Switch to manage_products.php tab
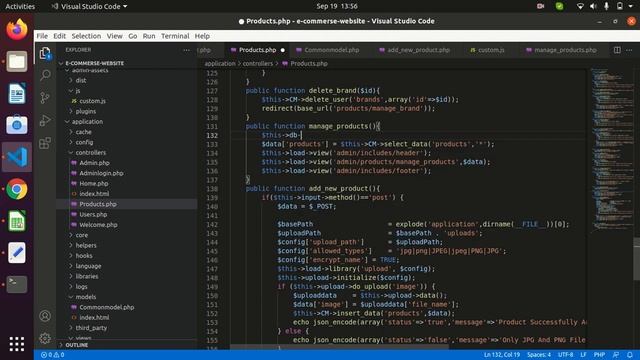Screen dimensions: 640x360 coord(561,50)
